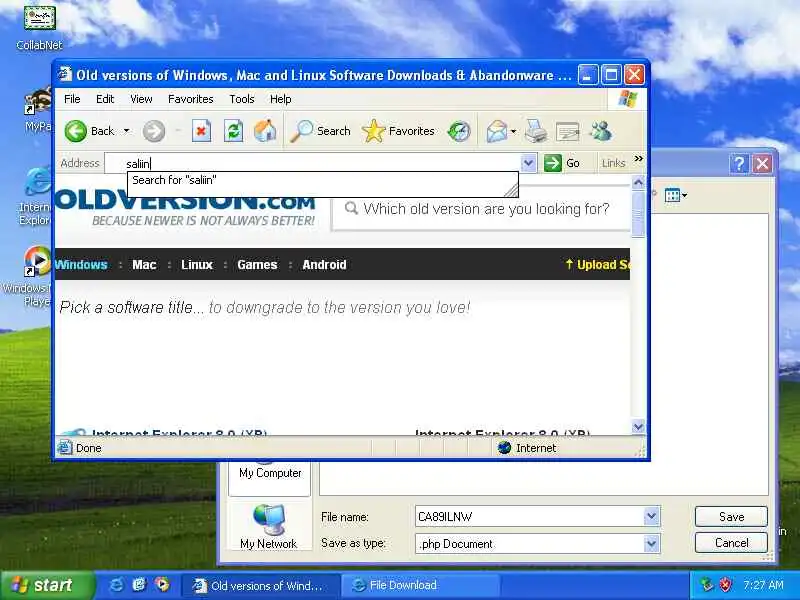Click Save in the save dialog
Viewport: 800px width, 600px height.
[x=731, y=517]
